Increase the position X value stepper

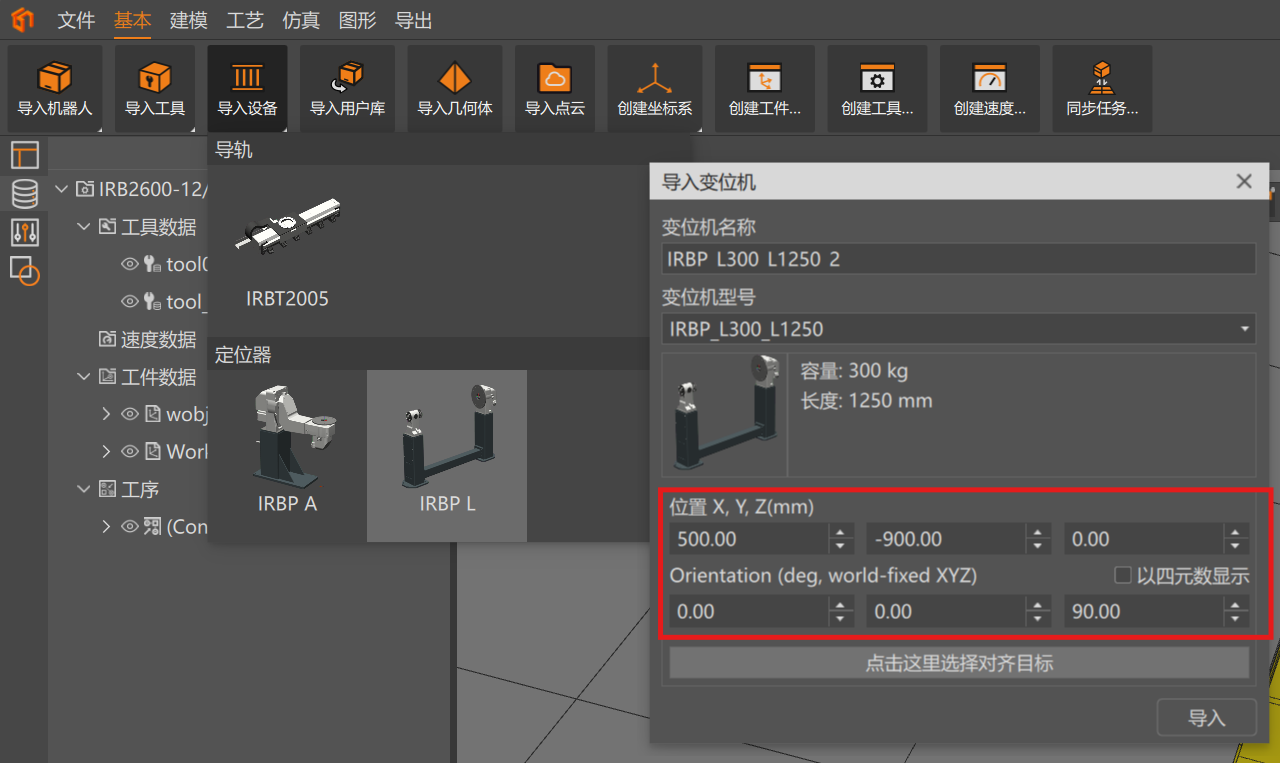841,532
